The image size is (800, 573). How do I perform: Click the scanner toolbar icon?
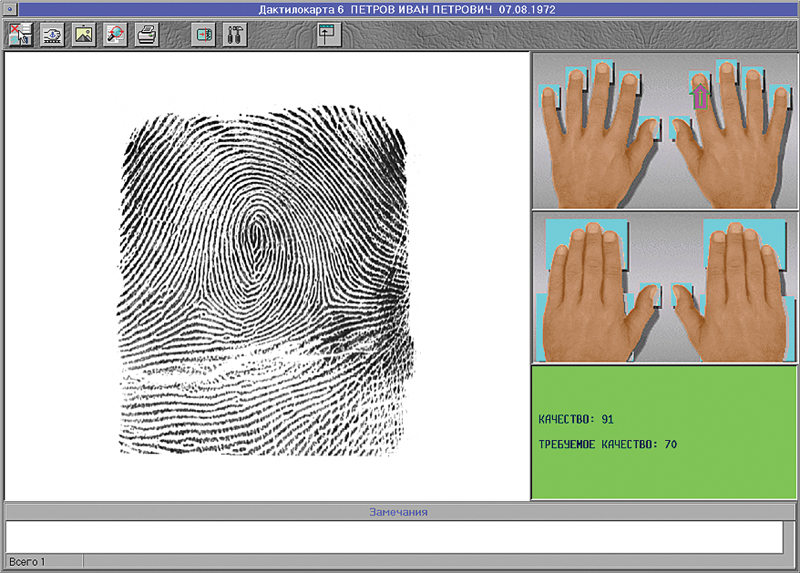pyautogui.click(x=52, y=35)
